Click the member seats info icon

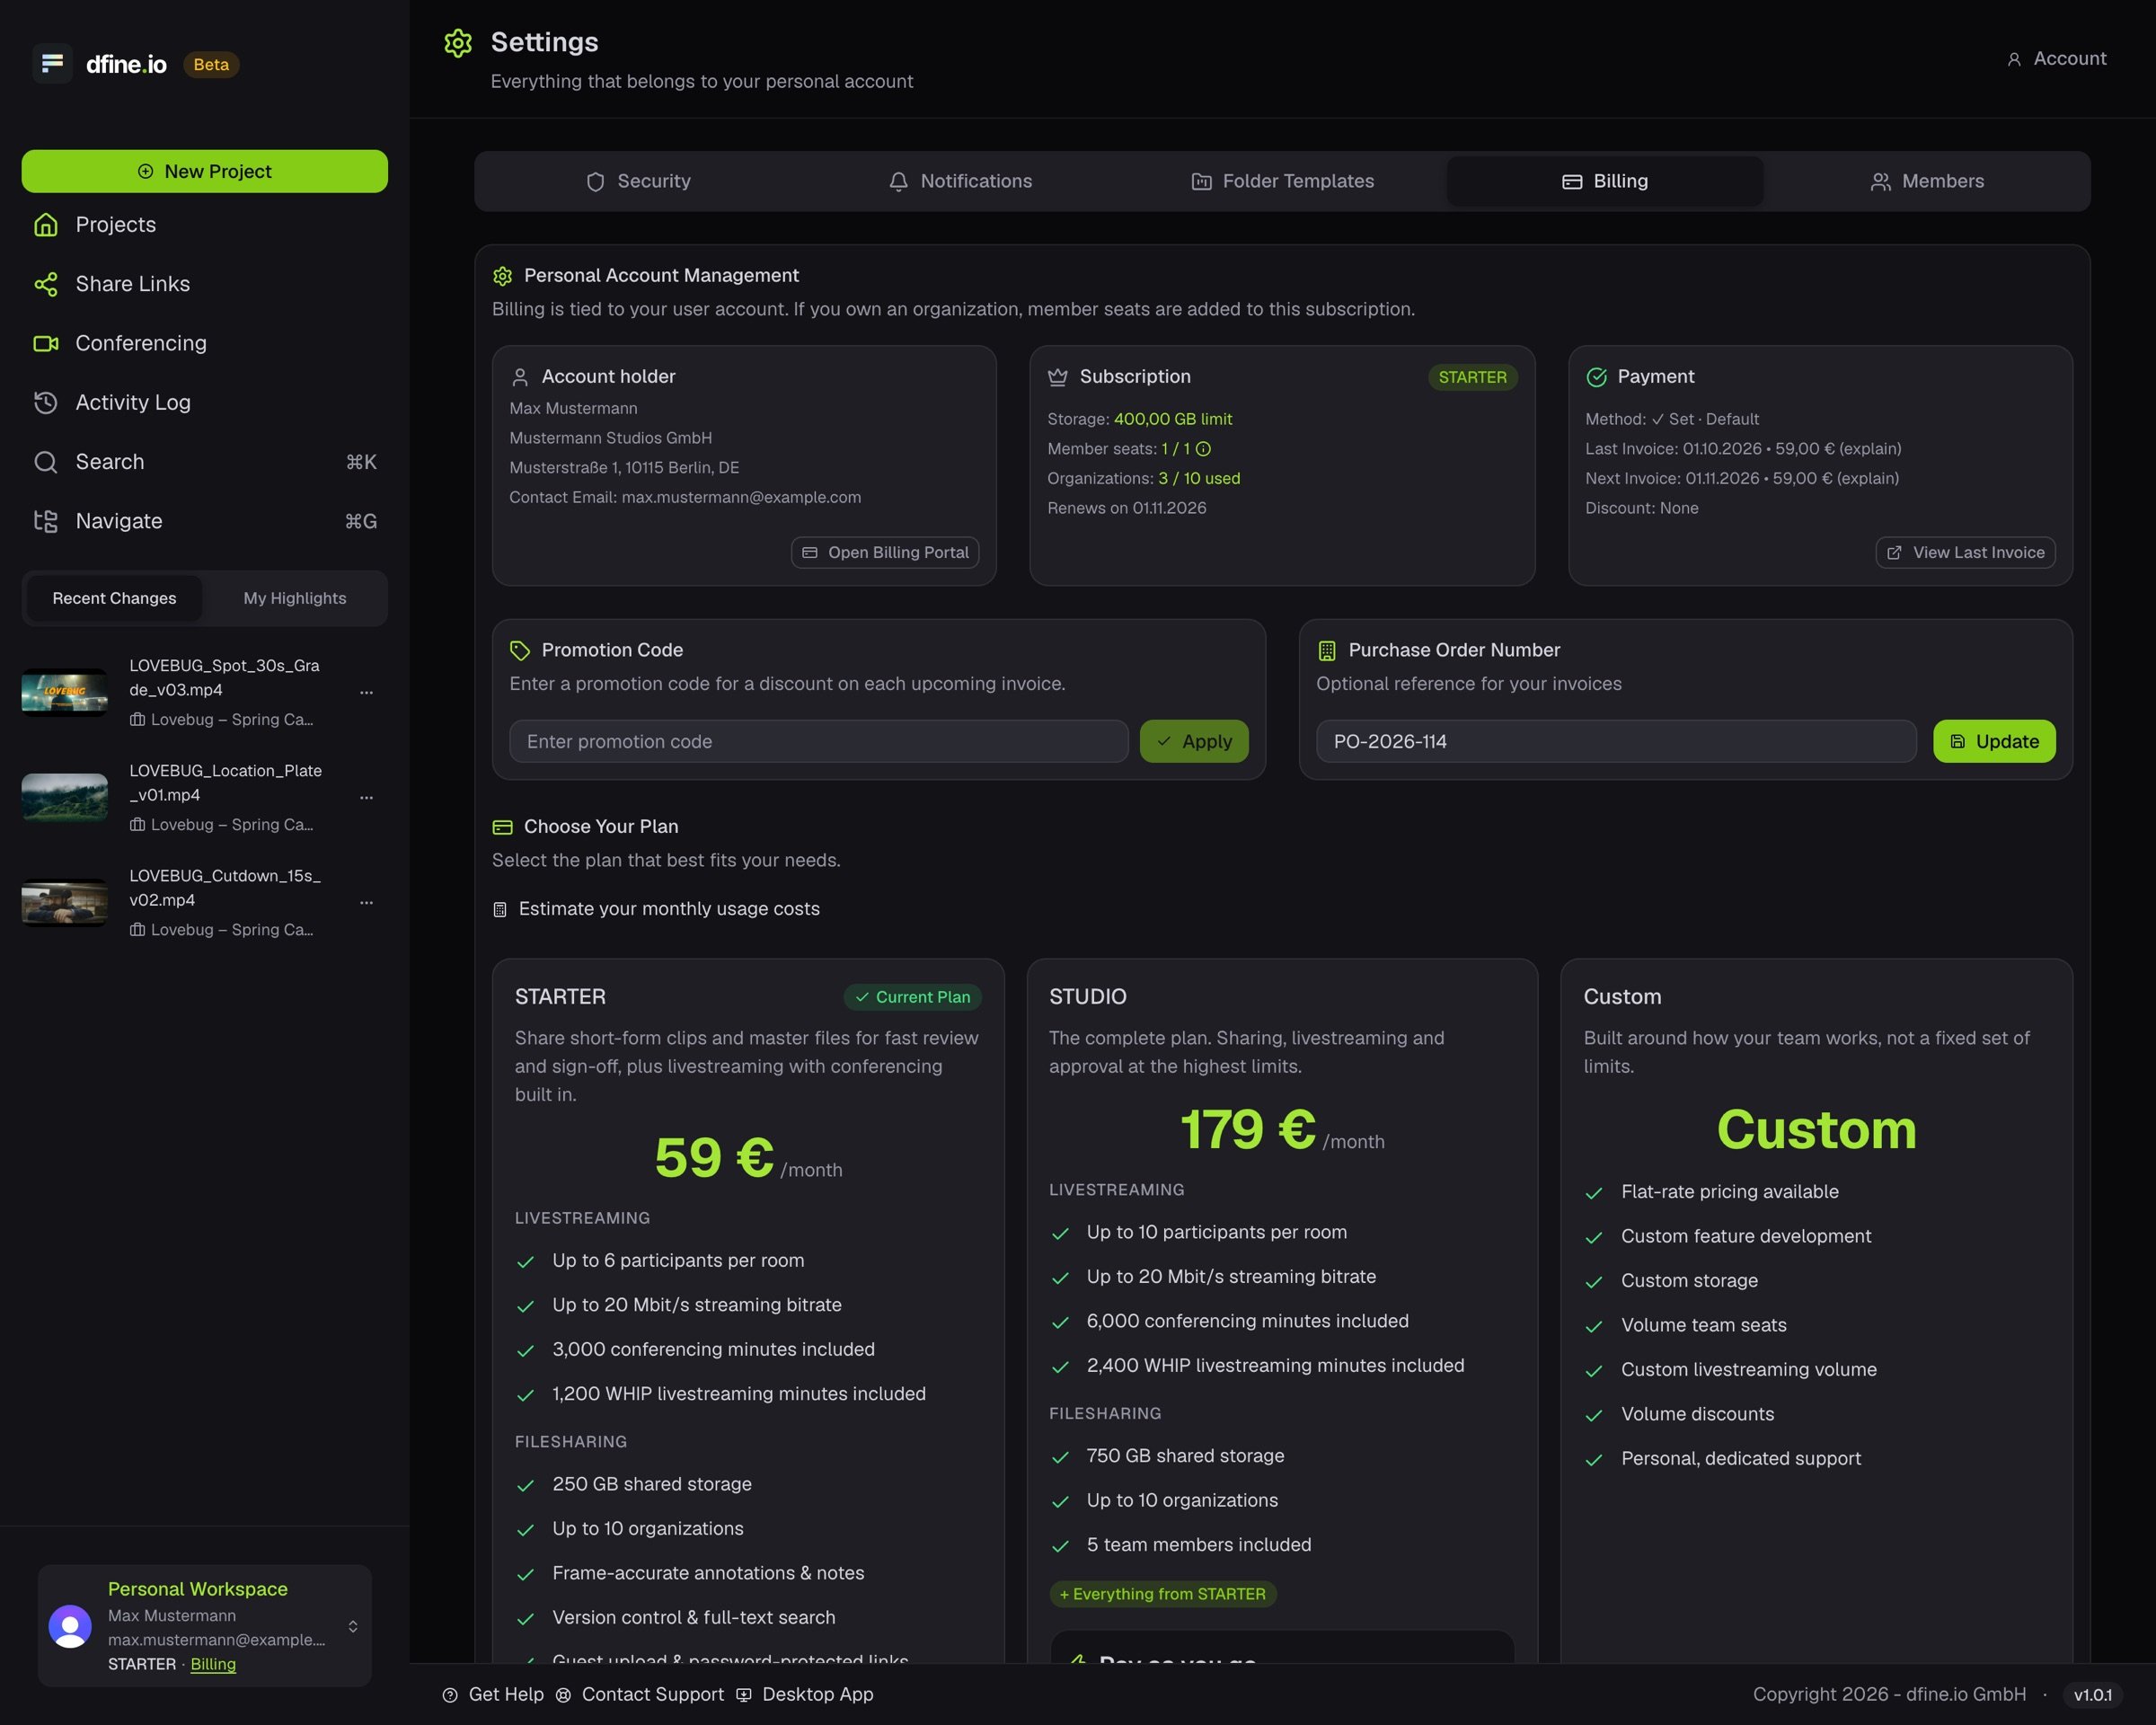click(x=1204, y=449)
